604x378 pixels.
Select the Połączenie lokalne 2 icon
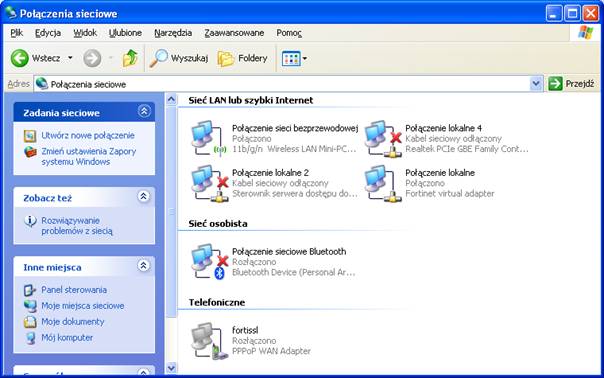pos(210,183)
